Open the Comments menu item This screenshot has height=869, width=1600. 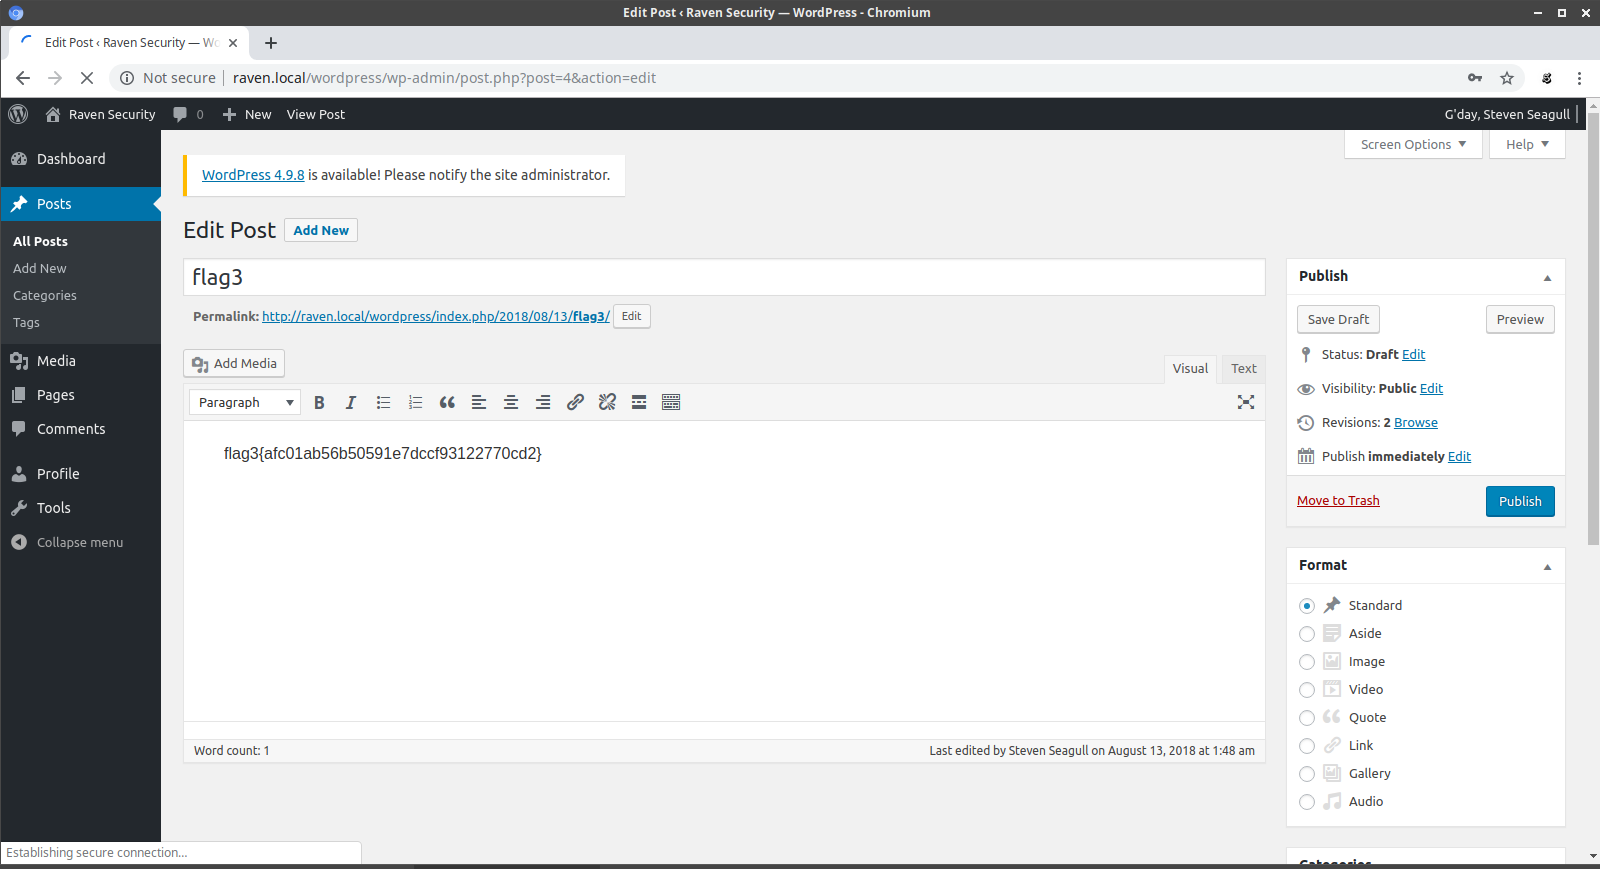[80, 429]
